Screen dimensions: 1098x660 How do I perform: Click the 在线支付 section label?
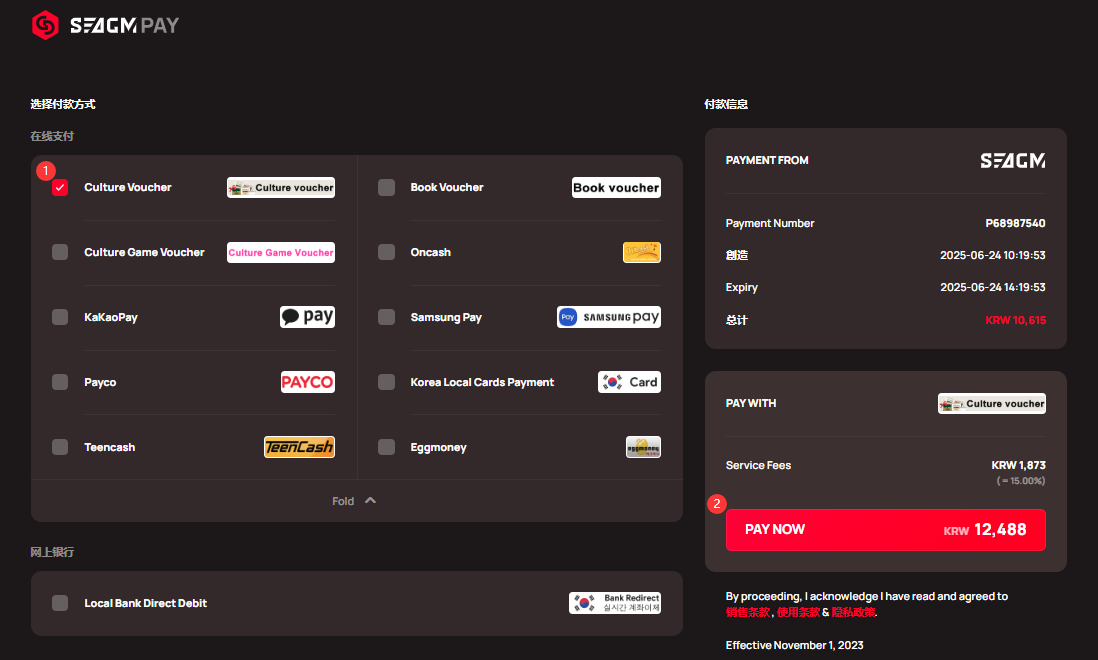[x=52, y=136]
